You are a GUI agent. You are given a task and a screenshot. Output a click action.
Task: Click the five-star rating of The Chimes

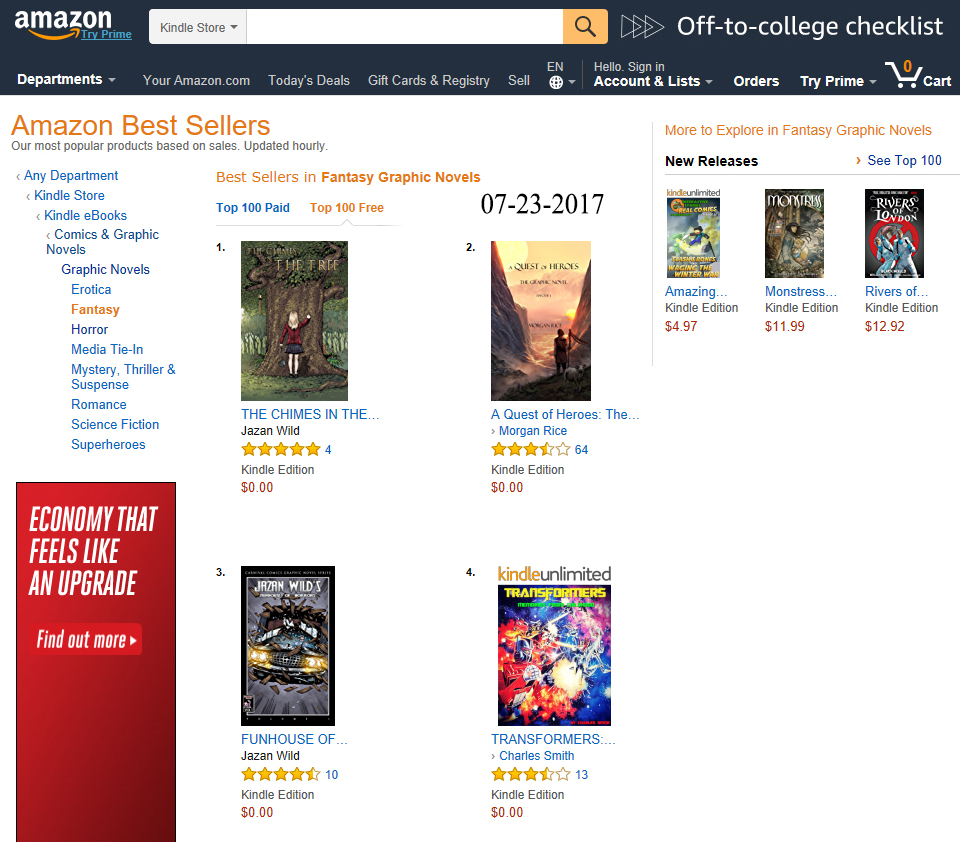(280, 449)
